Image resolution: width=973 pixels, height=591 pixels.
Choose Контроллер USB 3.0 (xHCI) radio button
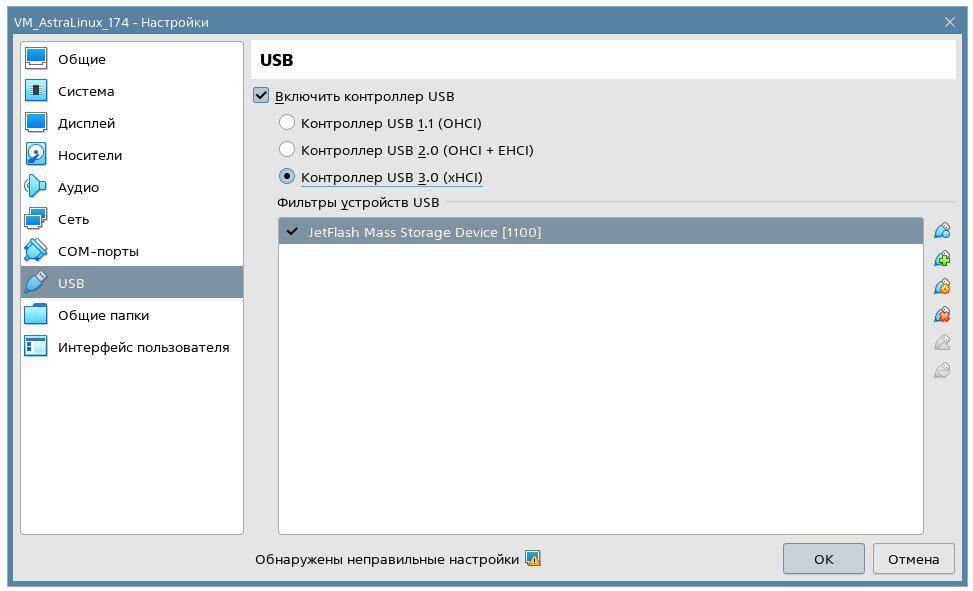pyautogui.click(x=287, y=177)
